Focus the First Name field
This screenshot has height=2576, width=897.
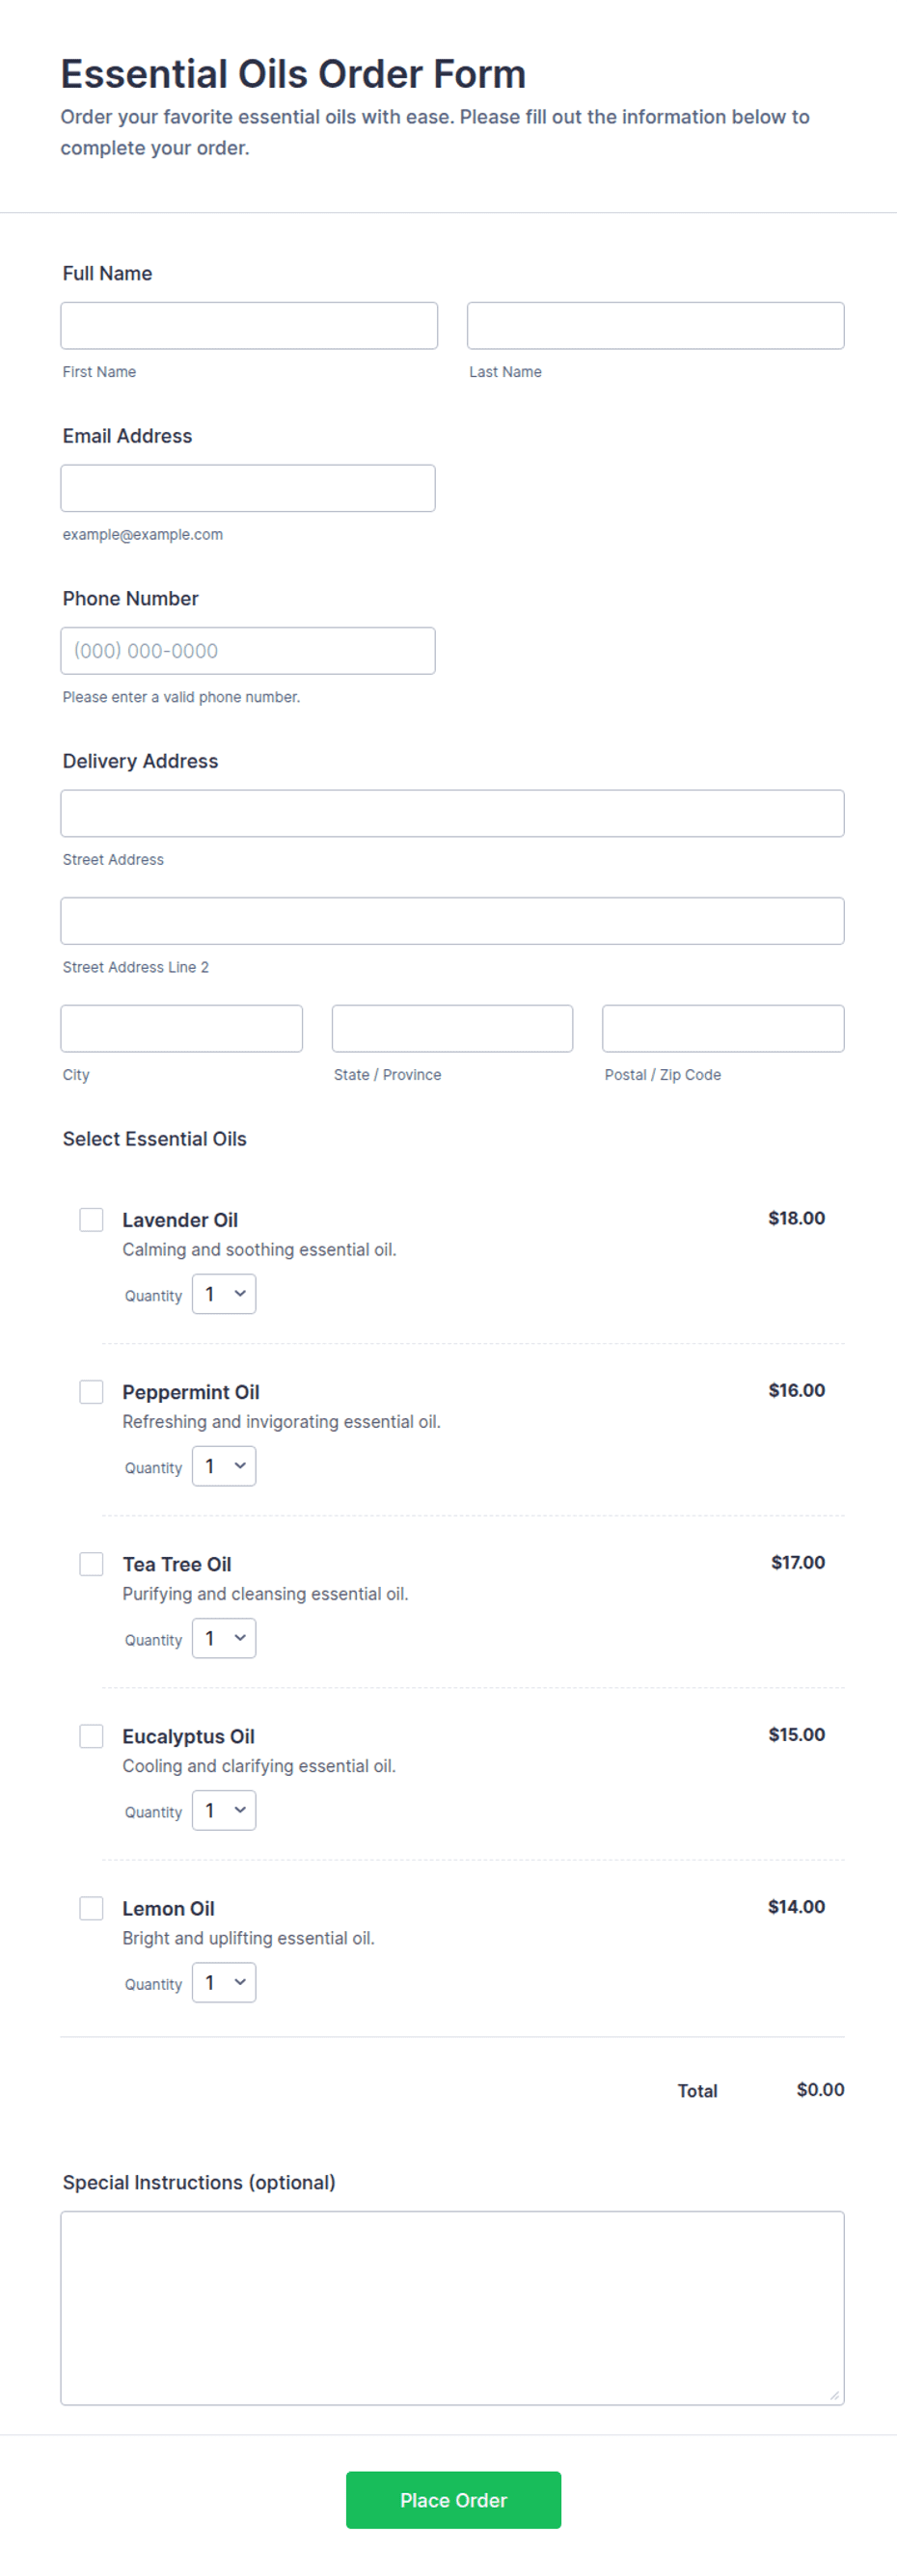[249, 326]
